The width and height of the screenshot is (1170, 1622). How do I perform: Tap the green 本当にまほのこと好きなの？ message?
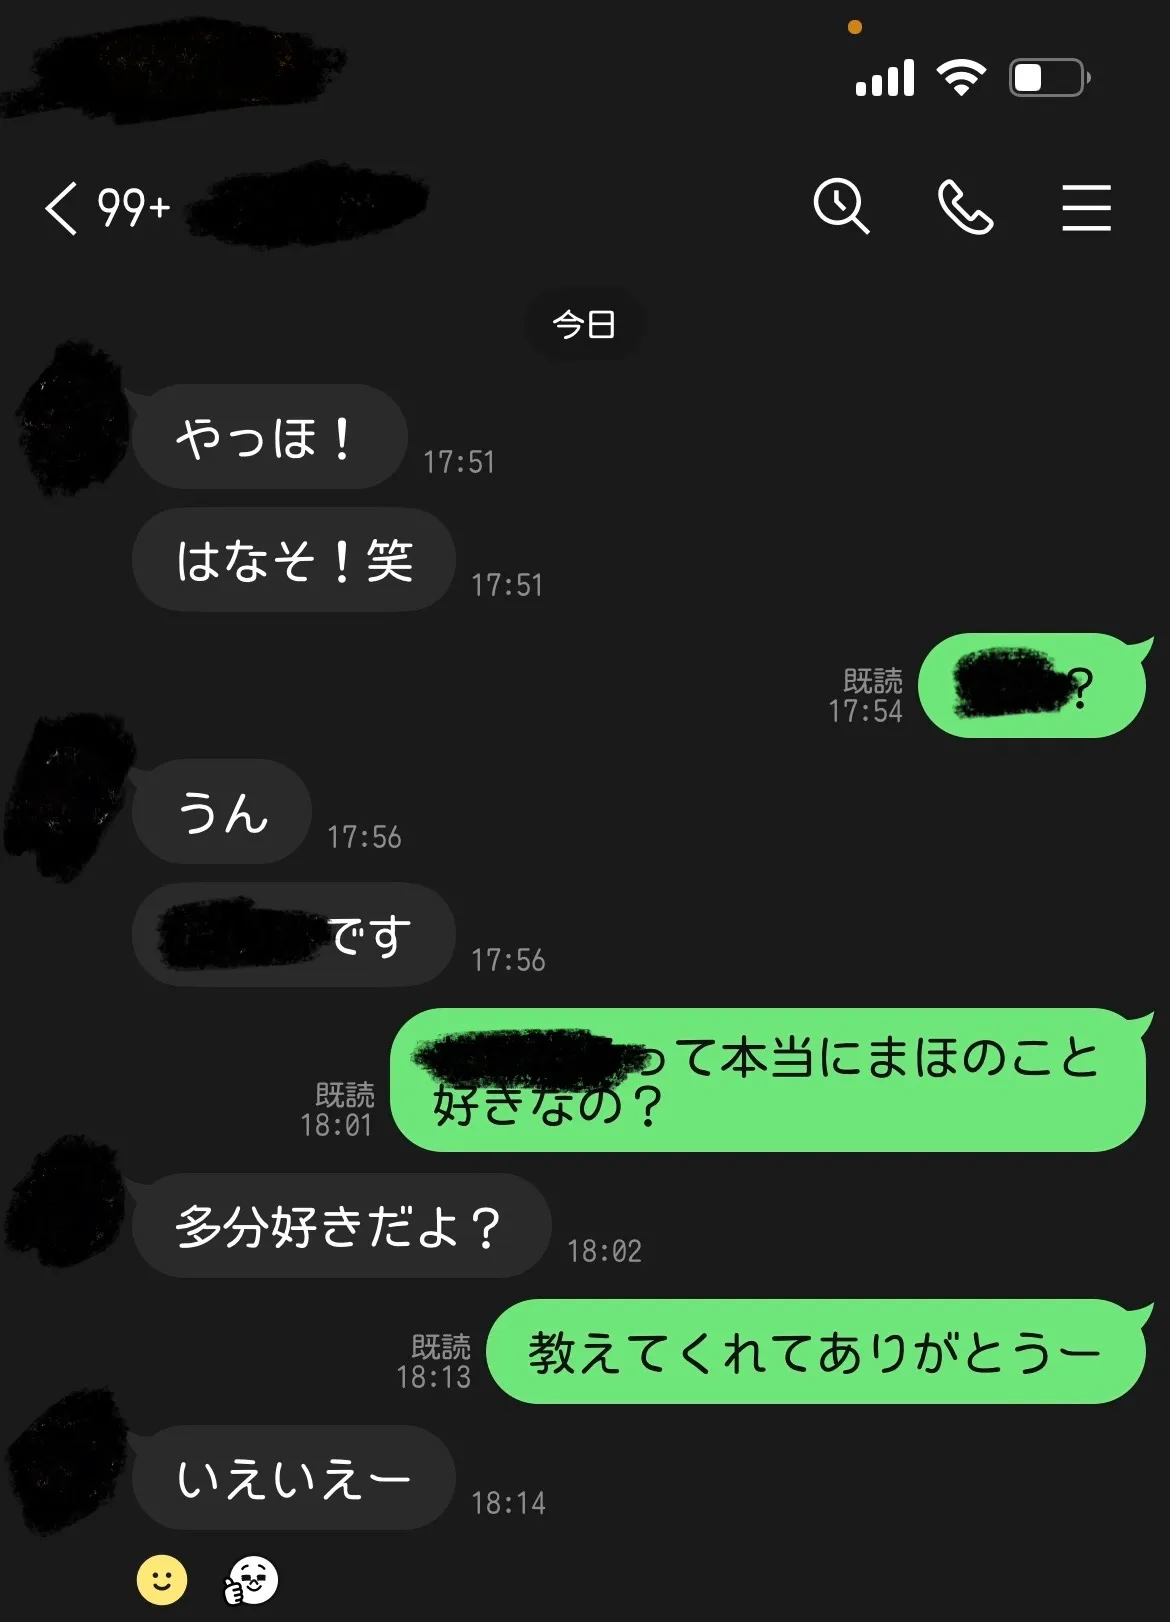768,1080
